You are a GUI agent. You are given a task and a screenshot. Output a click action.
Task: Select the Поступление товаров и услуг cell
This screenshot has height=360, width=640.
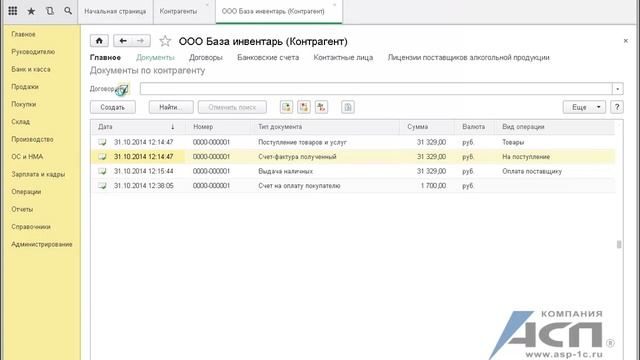click(302, 142)
